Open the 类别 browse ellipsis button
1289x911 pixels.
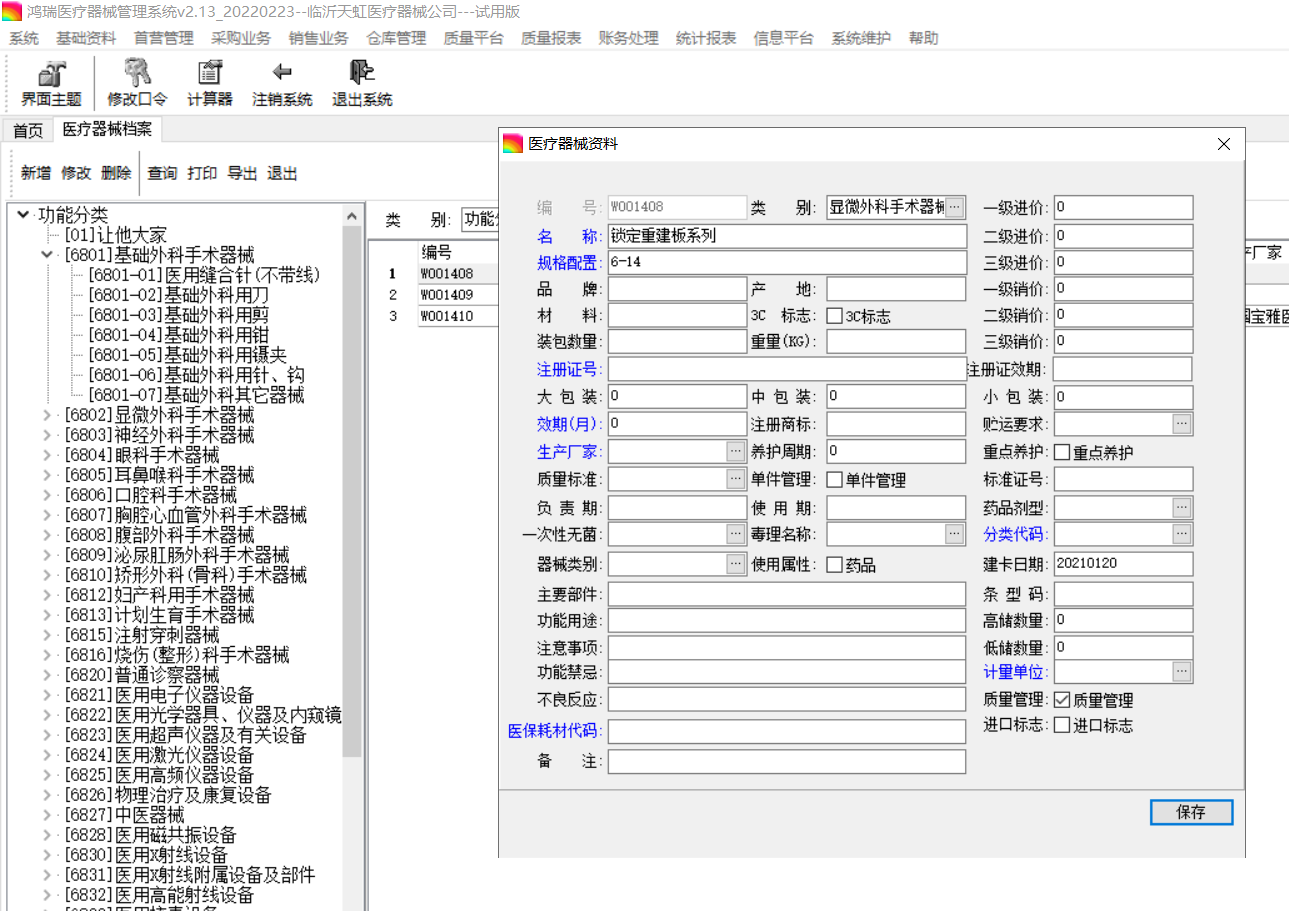pyautogui.click(x=955, y=207)
